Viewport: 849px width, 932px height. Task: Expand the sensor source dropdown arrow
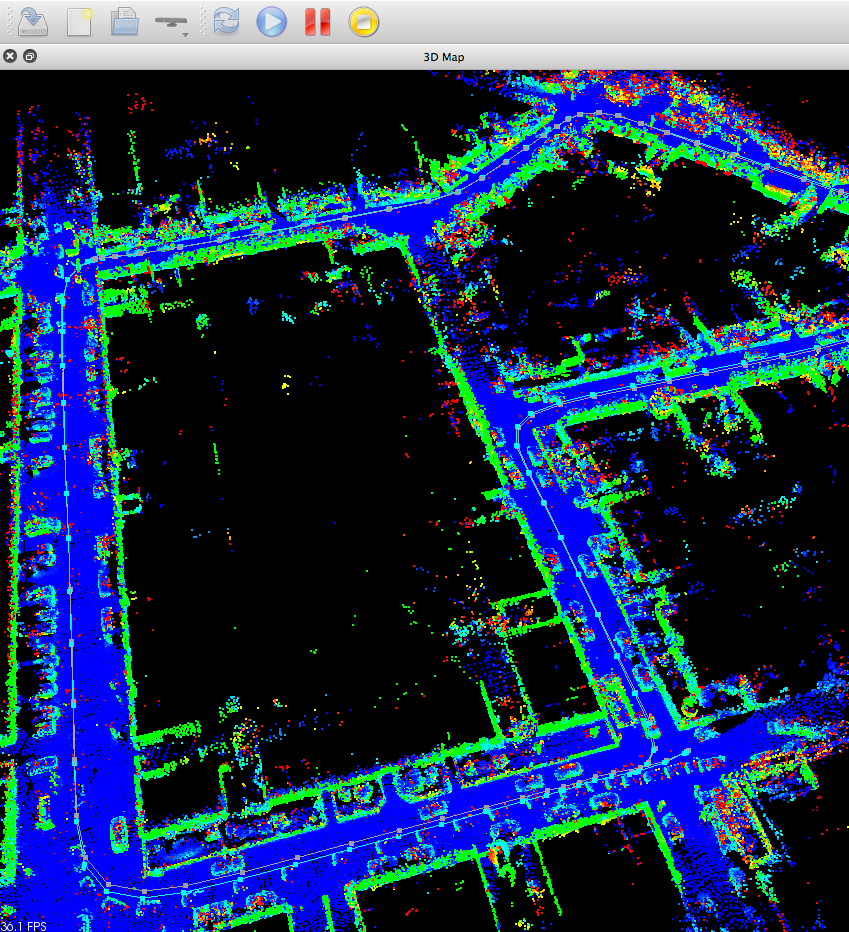pyautogui.click(x=185, y=35)
